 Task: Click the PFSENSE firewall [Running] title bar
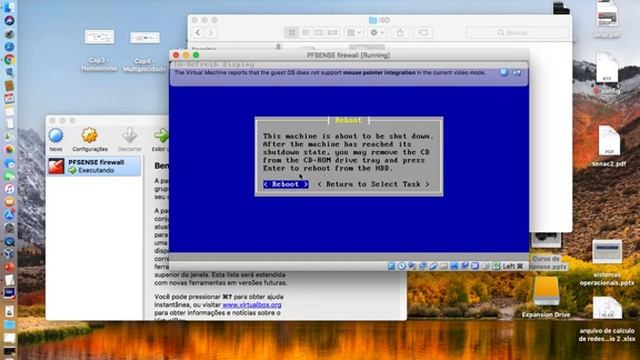tap(349, 55)
